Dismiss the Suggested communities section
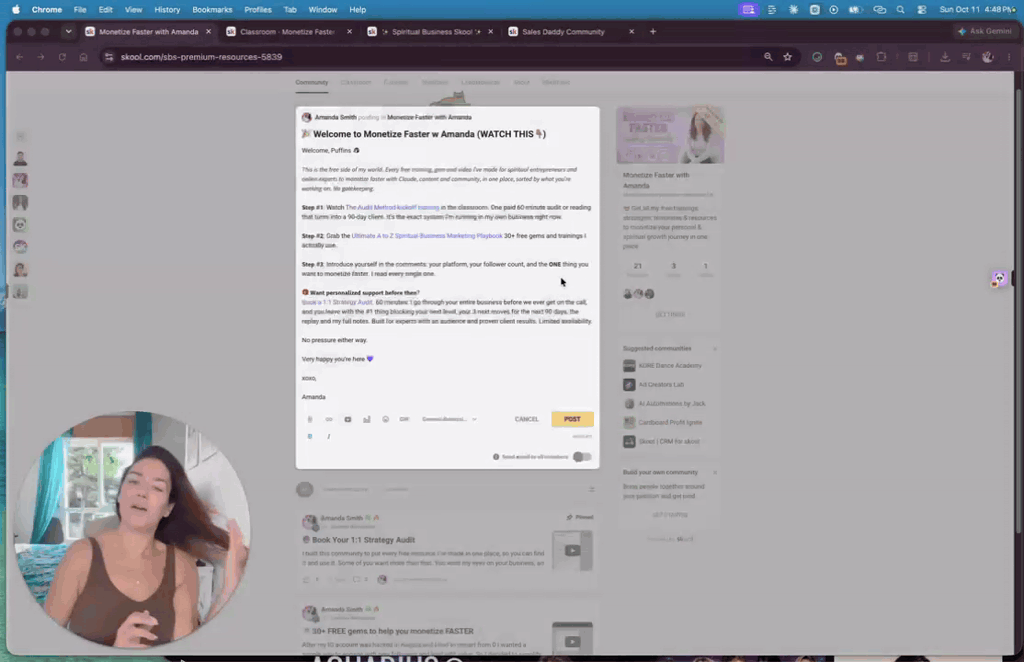1024x662 pixels. 715,349
